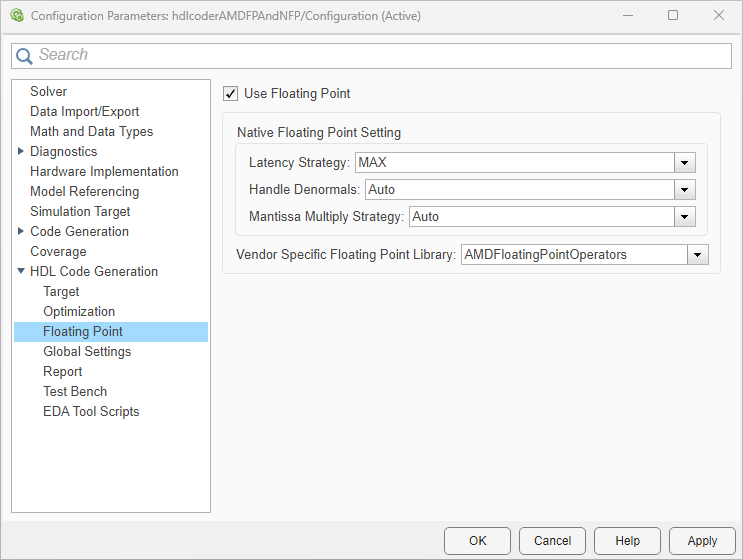Uncheck the Use Floating Point checkbox

coord(231,94)
